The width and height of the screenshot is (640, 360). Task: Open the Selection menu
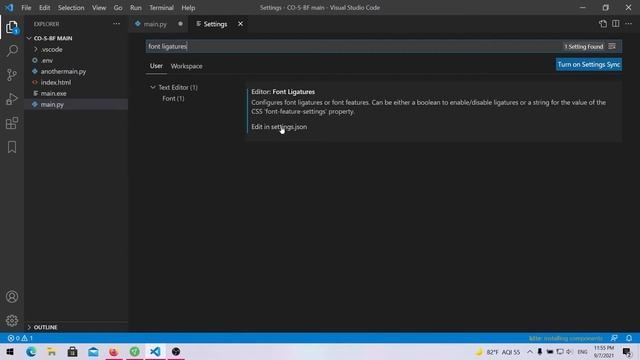click(71, 7)
